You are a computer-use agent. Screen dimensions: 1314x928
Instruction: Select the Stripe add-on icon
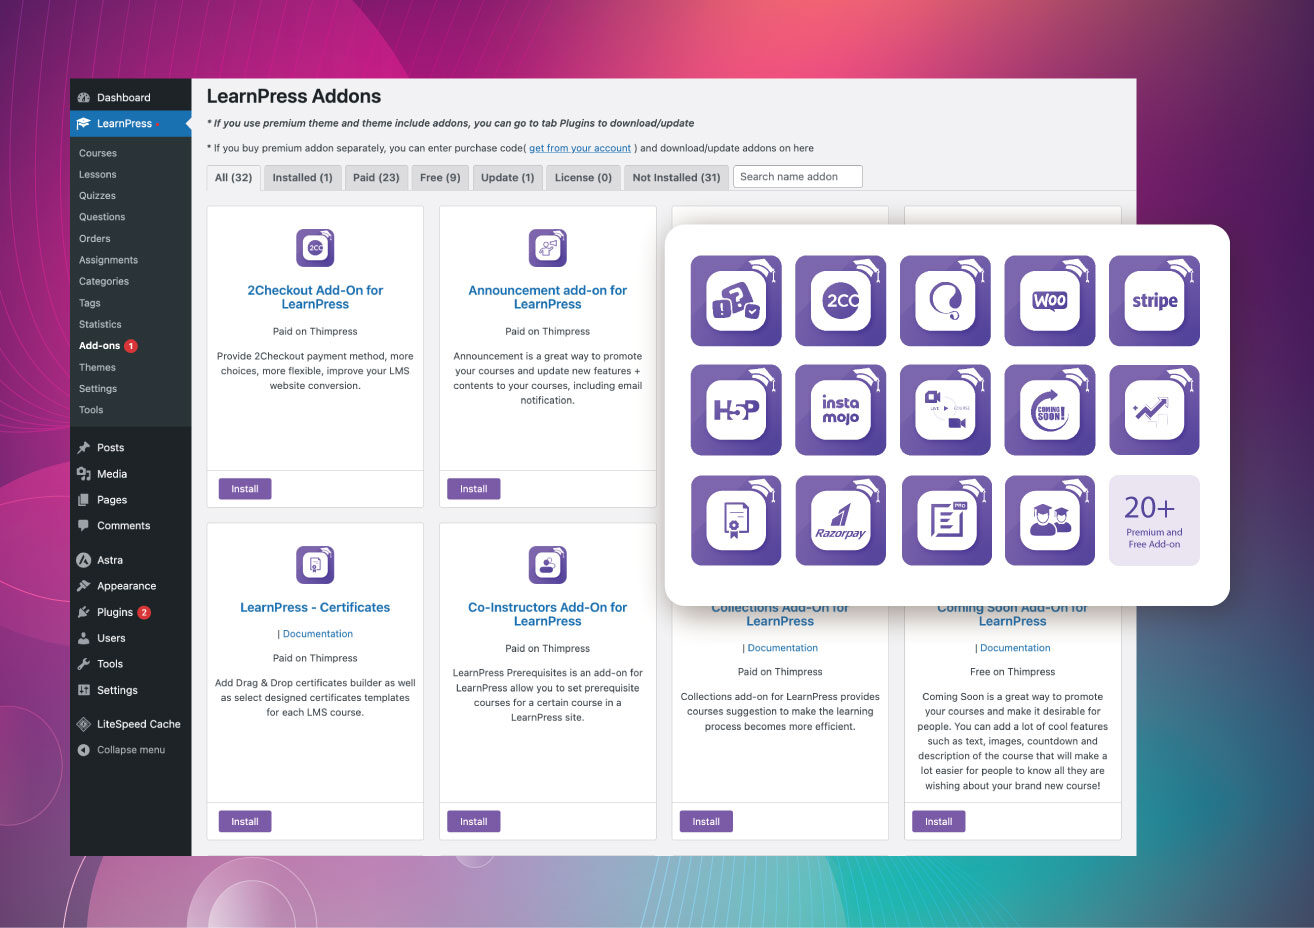tap(1155, 301)
